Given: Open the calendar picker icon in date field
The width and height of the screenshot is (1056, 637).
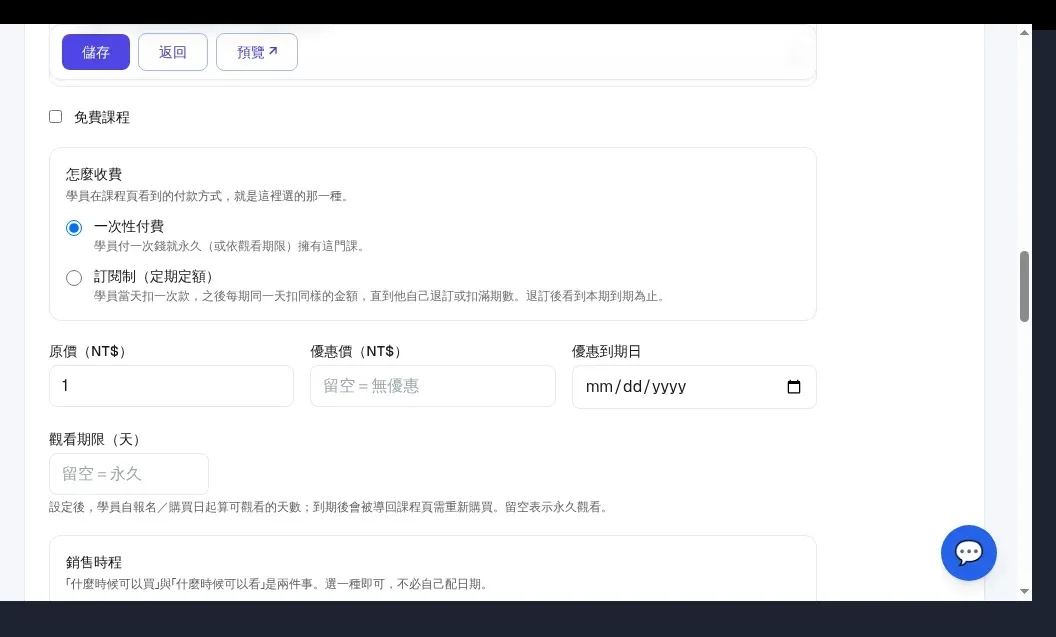Looking at the screenshot, I should pyautogui.click(x=794, y=387).
